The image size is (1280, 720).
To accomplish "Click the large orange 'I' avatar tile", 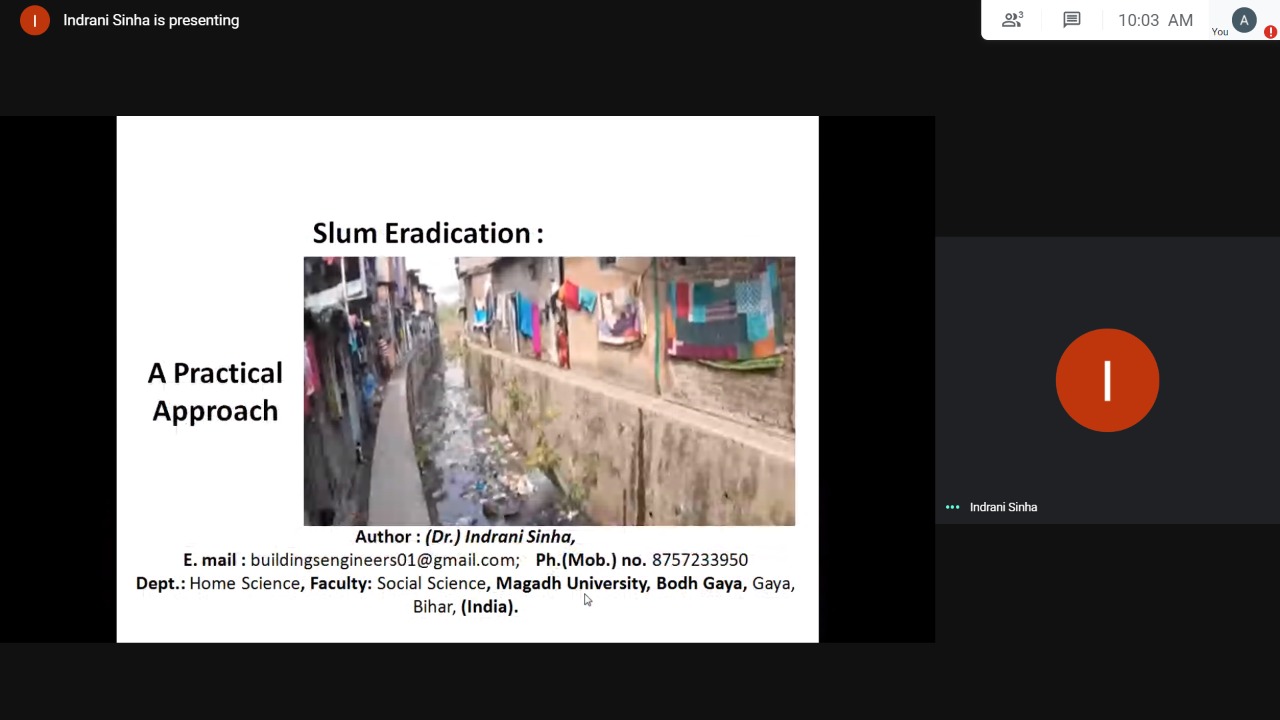I will coord(1107,380).
